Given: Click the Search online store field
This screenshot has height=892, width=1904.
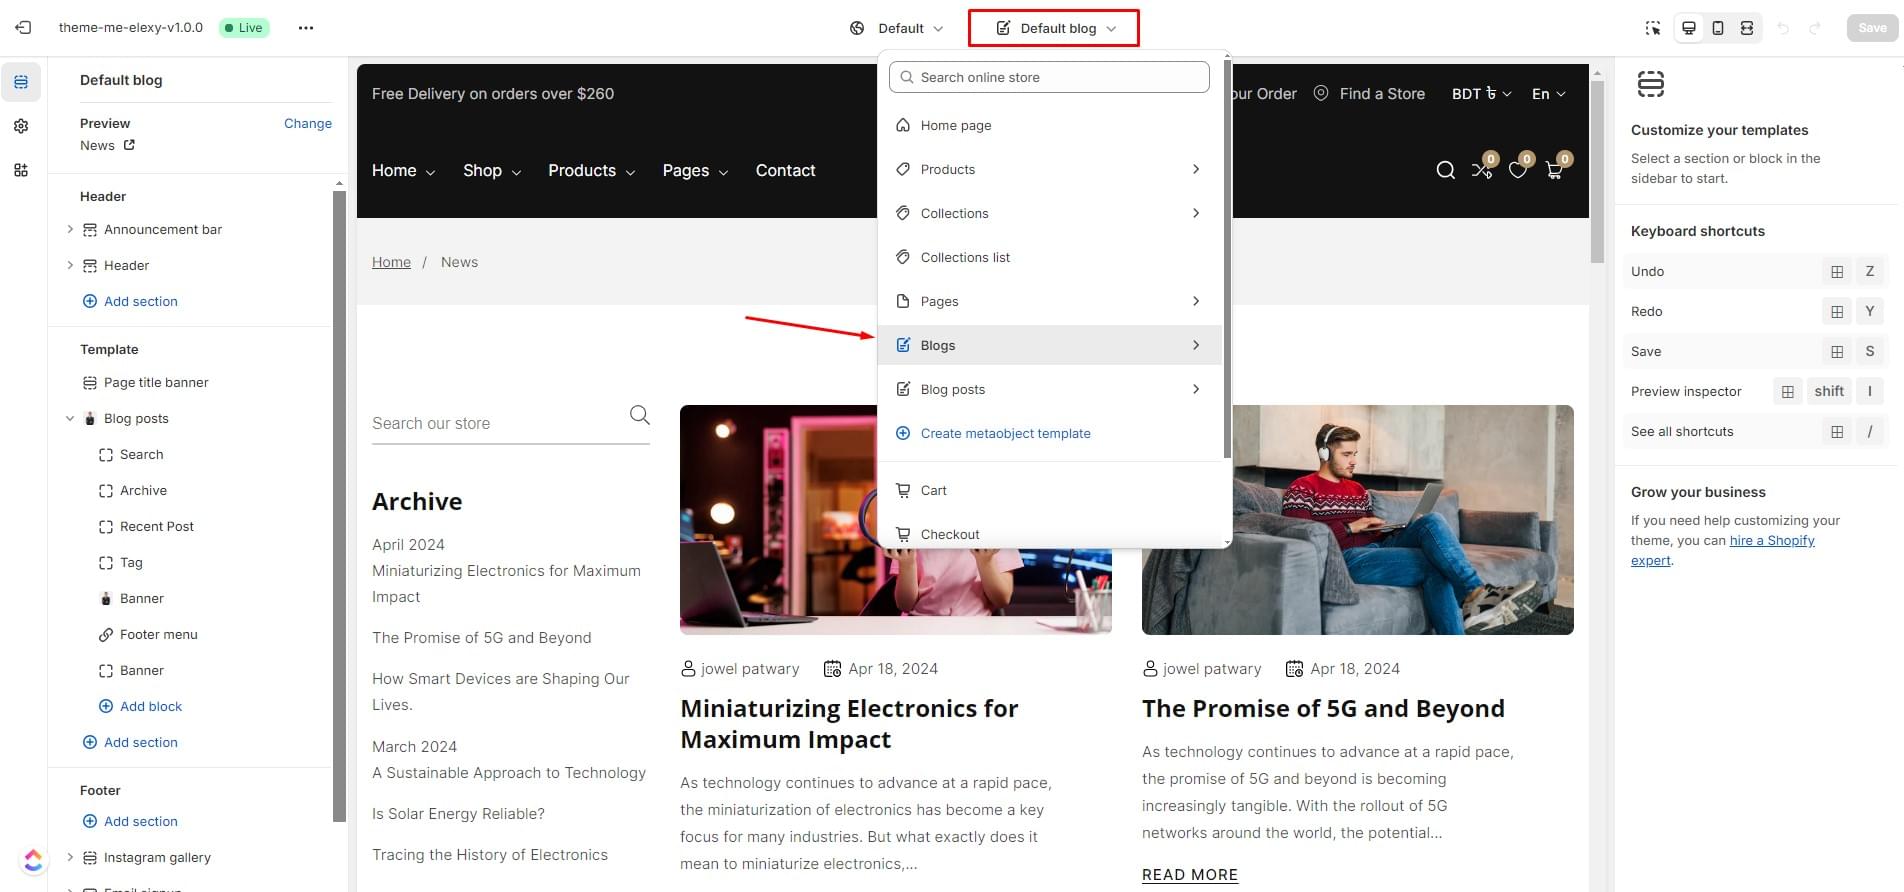Looking at the screenshot, I should [1049, 77].
